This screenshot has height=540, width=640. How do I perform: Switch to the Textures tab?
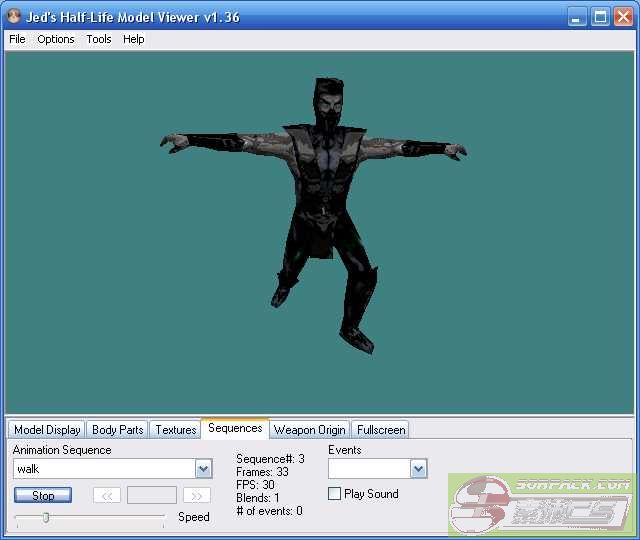click(x=176, y=430)
